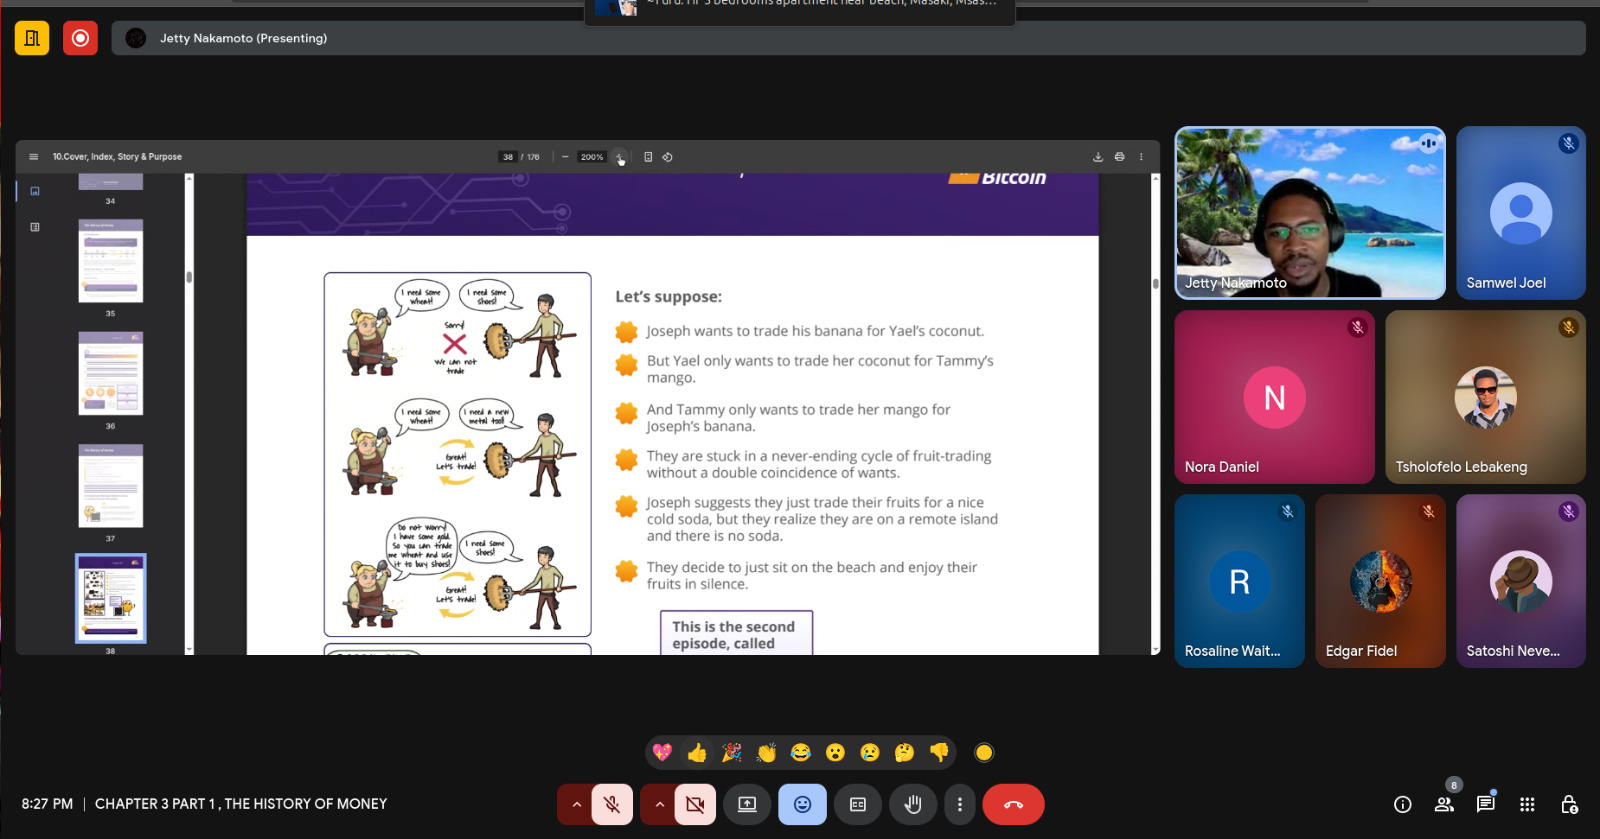This screenshot has width=1600, height=839.
Task: Open more options three-dot menu
Action: 959,804
